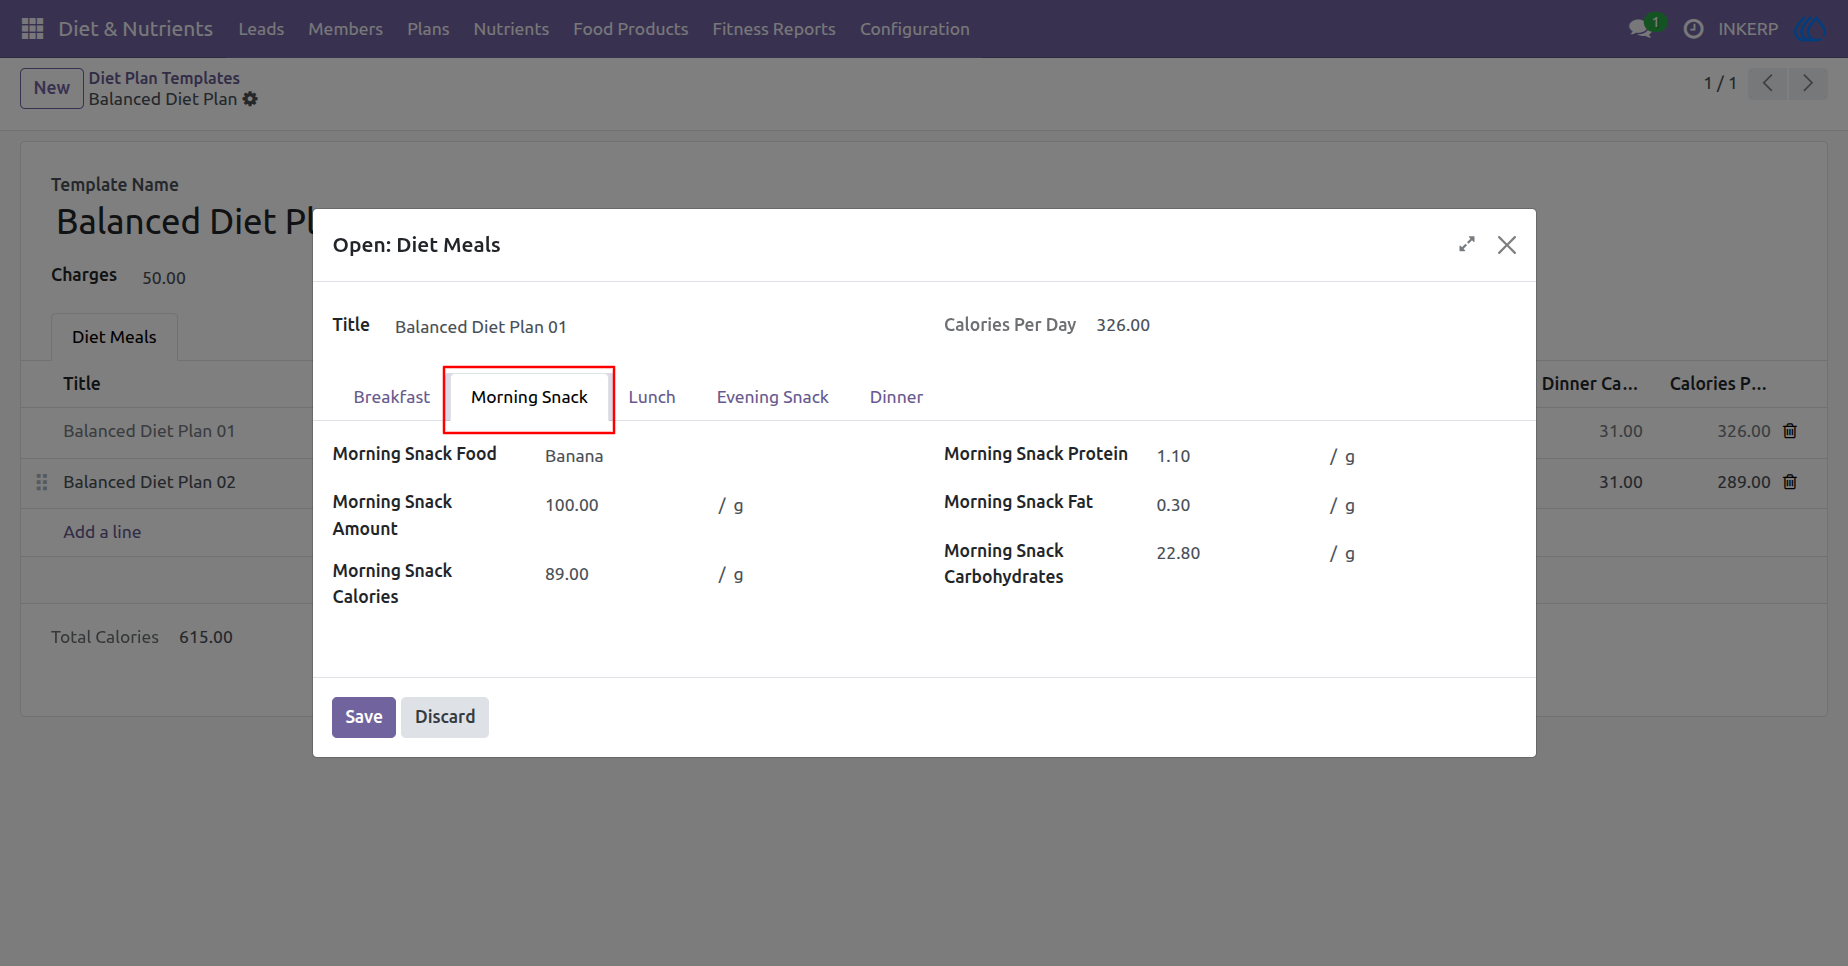Open the conversations chat icon
This screenshot has height=966, width=1848.
click(1640, 29)
